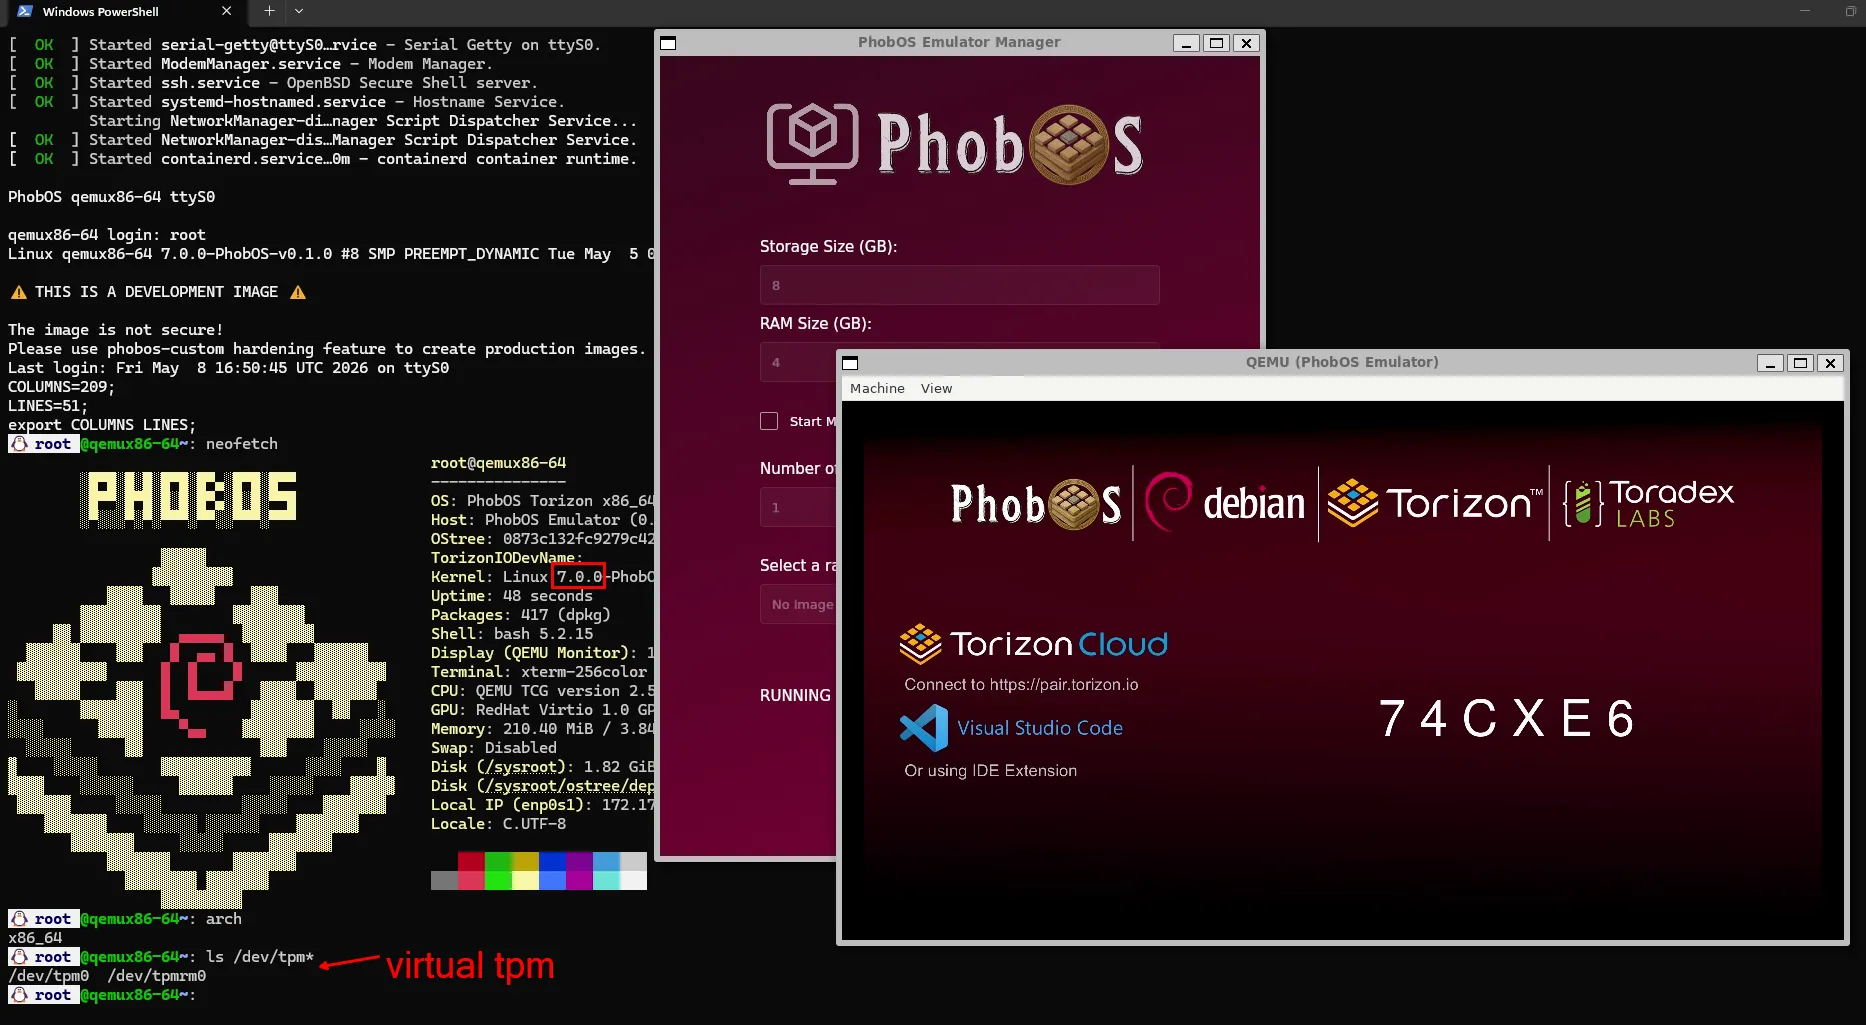Click the Toradex Labs logo in QEMU

(1649, 503)
